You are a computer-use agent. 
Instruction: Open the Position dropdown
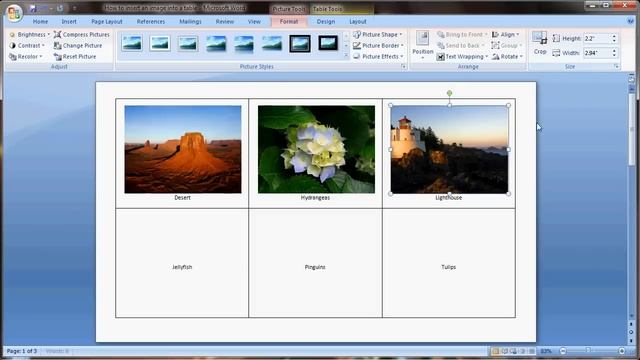(422, 45)
